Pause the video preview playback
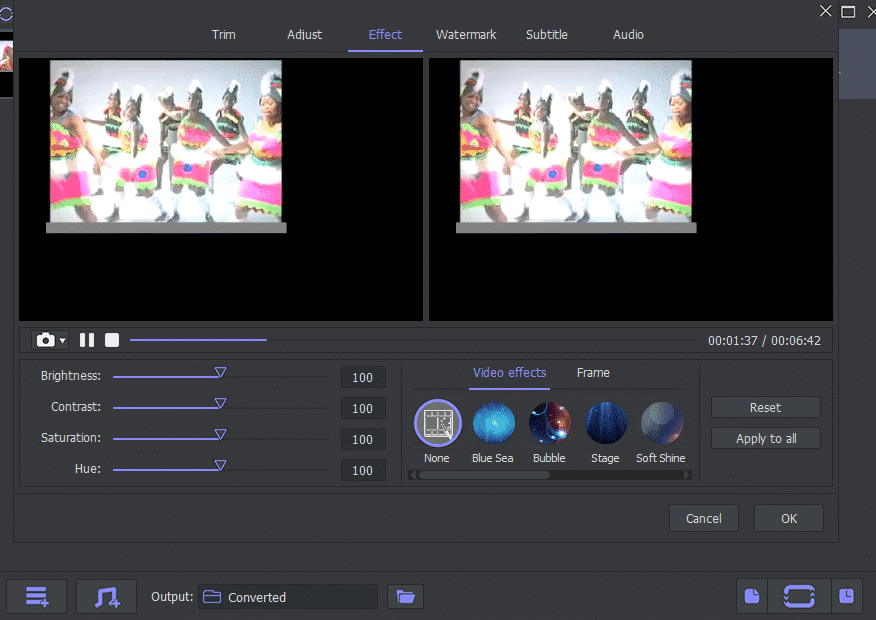Image resolution: width=876 pixels, height=620 pixels. tap(87, 340)
